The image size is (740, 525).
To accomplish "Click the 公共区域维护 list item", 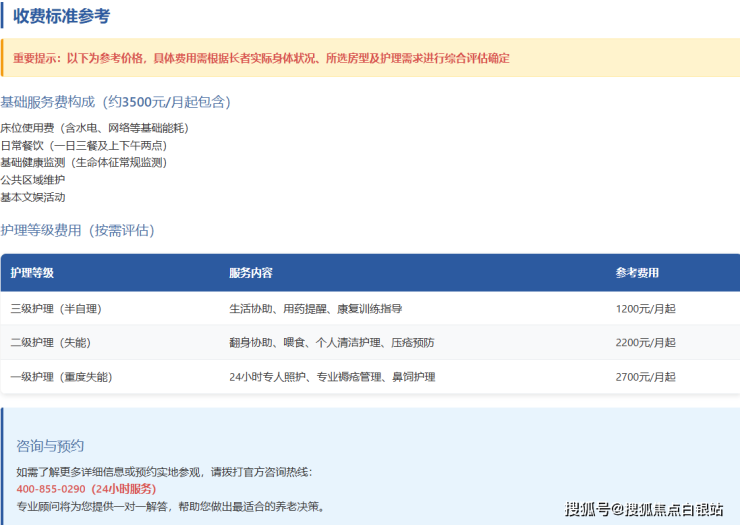I will [33, 180].
